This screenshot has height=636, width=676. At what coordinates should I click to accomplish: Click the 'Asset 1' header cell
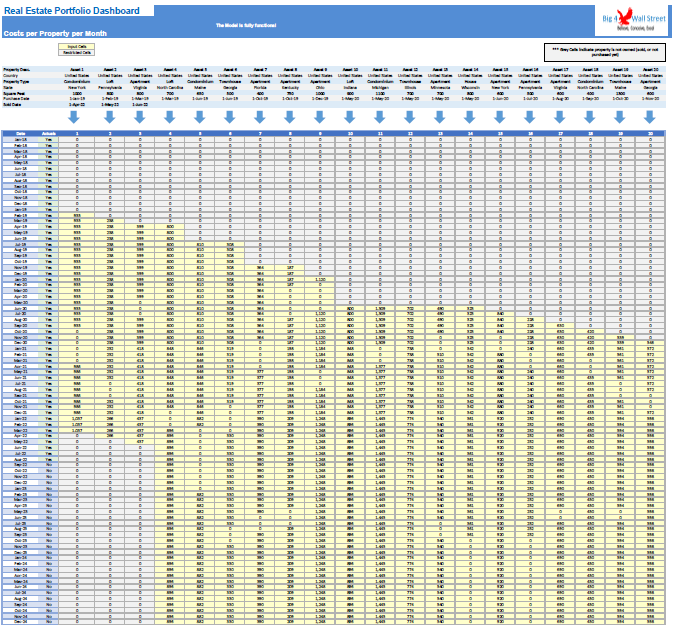pos(77,69)
